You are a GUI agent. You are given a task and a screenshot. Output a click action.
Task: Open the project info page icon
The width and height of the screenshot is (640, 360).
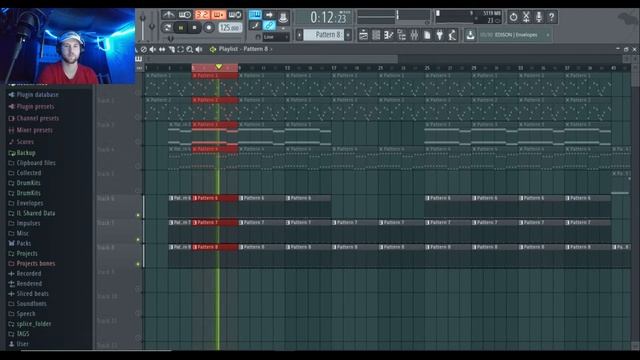click(427, 35)
